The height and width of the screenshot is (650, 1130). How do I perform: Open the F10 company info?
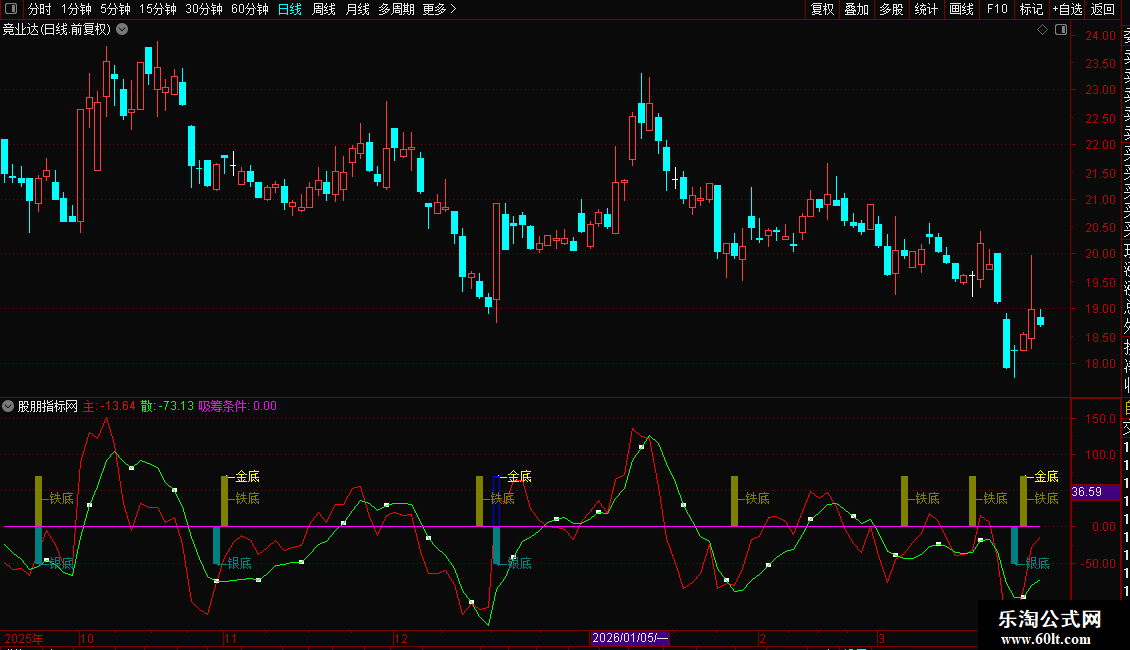tap(997, 9)
